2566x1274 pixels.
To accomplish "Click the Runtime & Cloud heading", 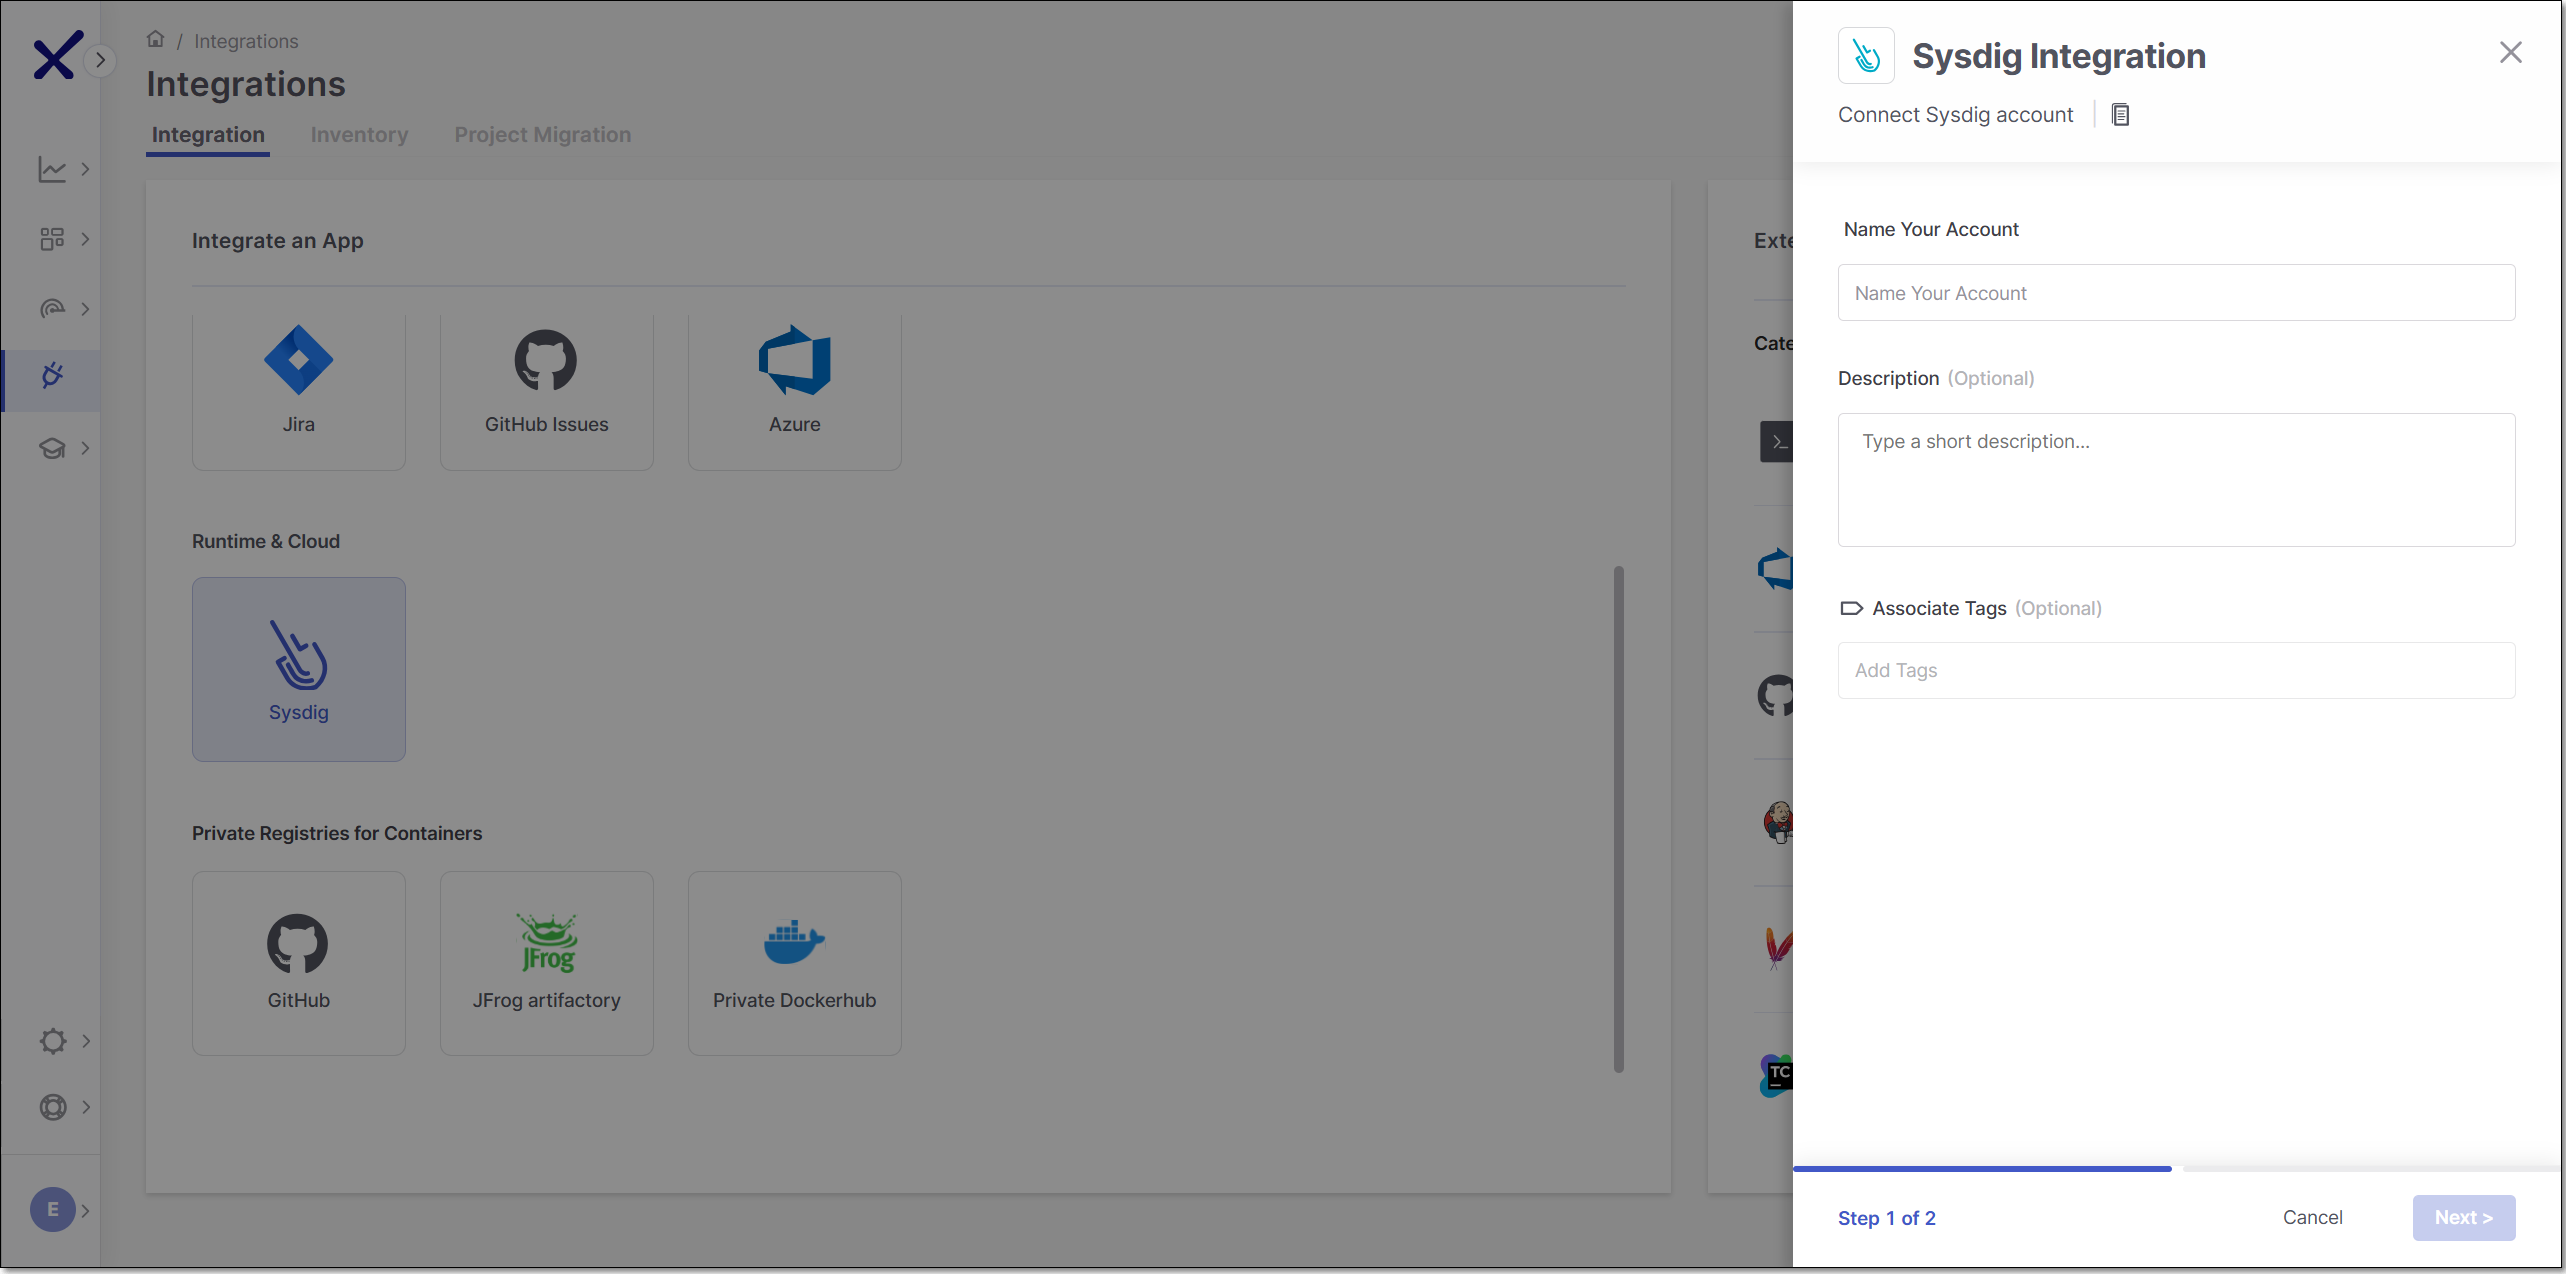I will [x=266, y=541].
